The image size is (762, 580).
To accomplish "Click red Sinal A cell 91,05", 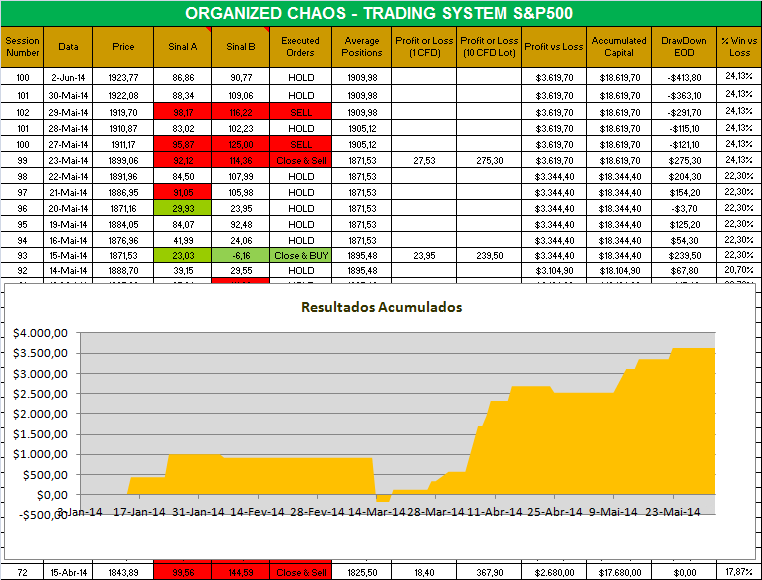I will click(183, 193).
